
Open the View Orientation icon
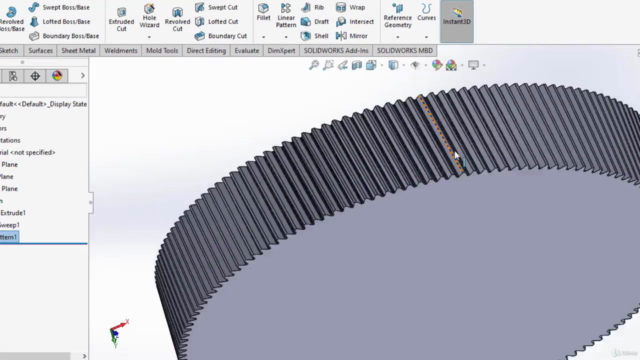[371, 65]
